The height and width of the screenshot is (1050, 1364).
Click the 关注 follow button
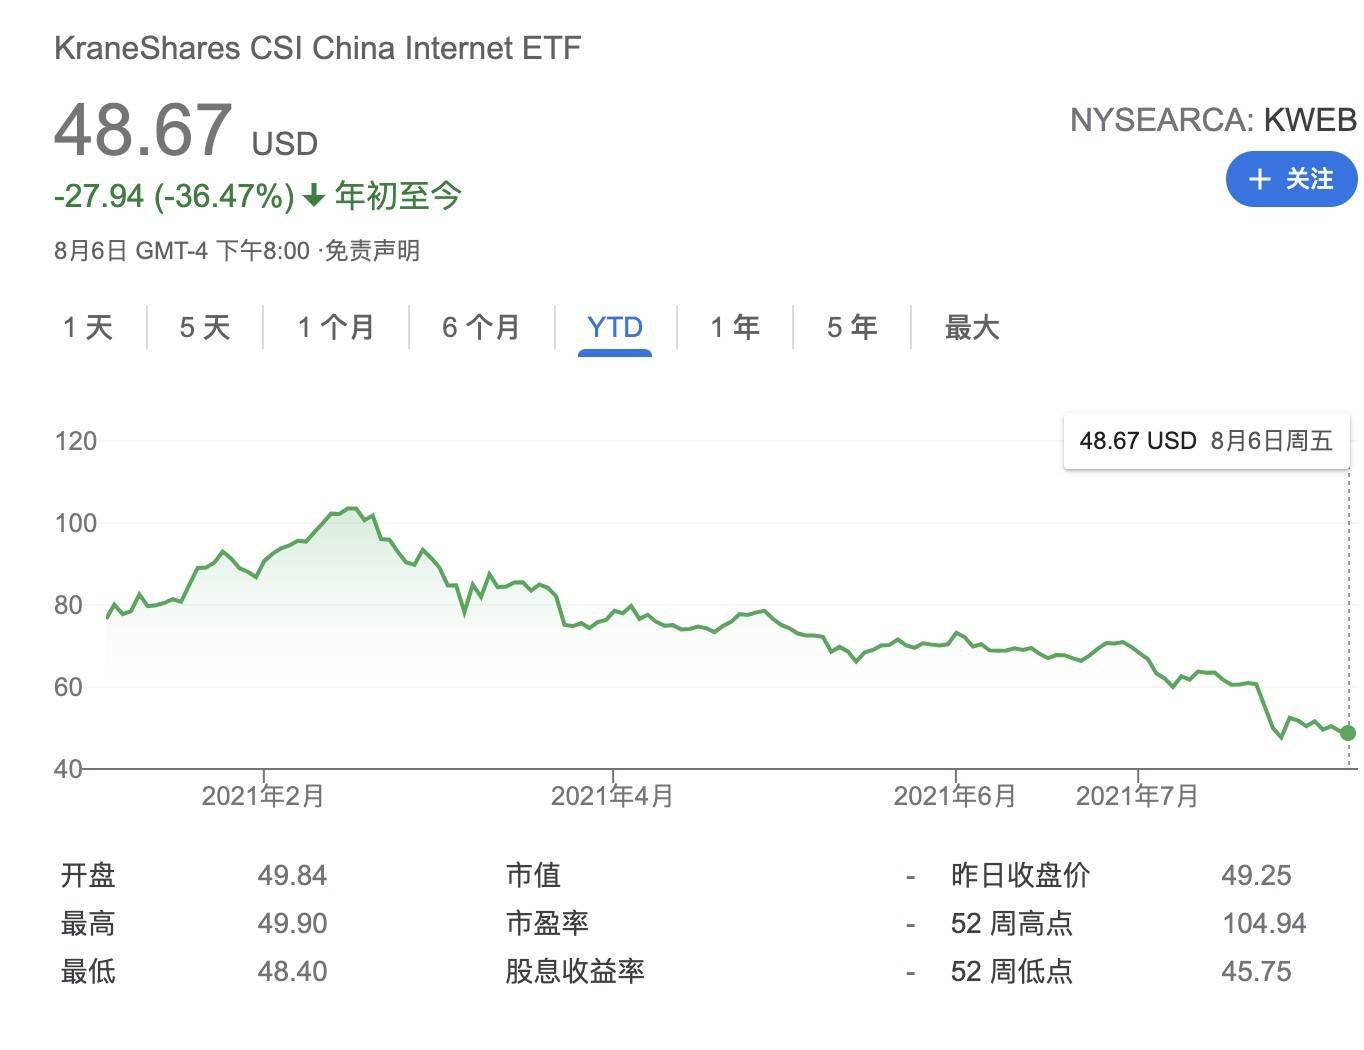tap(1291, 179)
